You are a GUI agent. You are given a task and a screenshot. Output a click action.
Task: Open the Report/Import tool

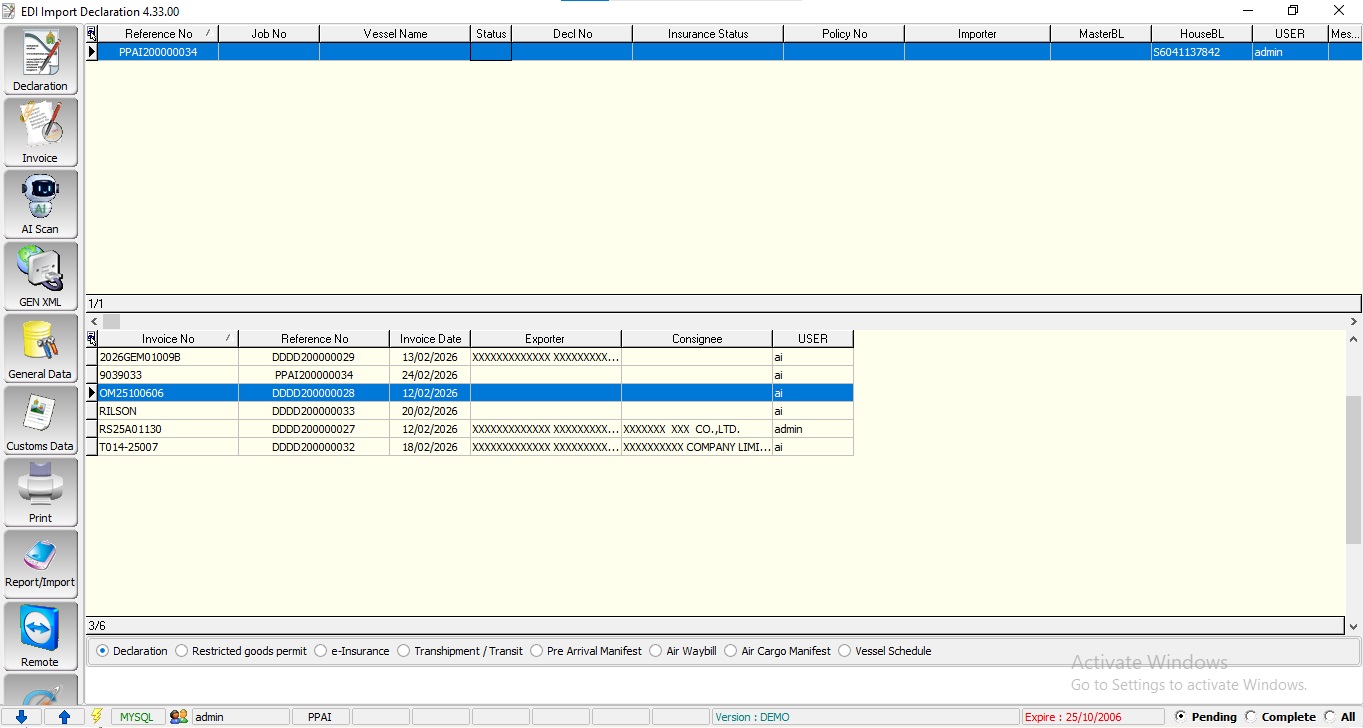(x=40, y=564)
